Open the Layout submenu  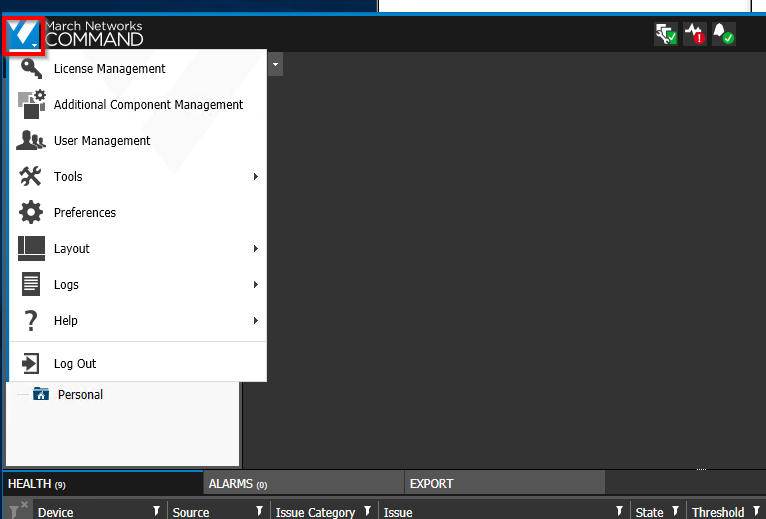point(255,249)
